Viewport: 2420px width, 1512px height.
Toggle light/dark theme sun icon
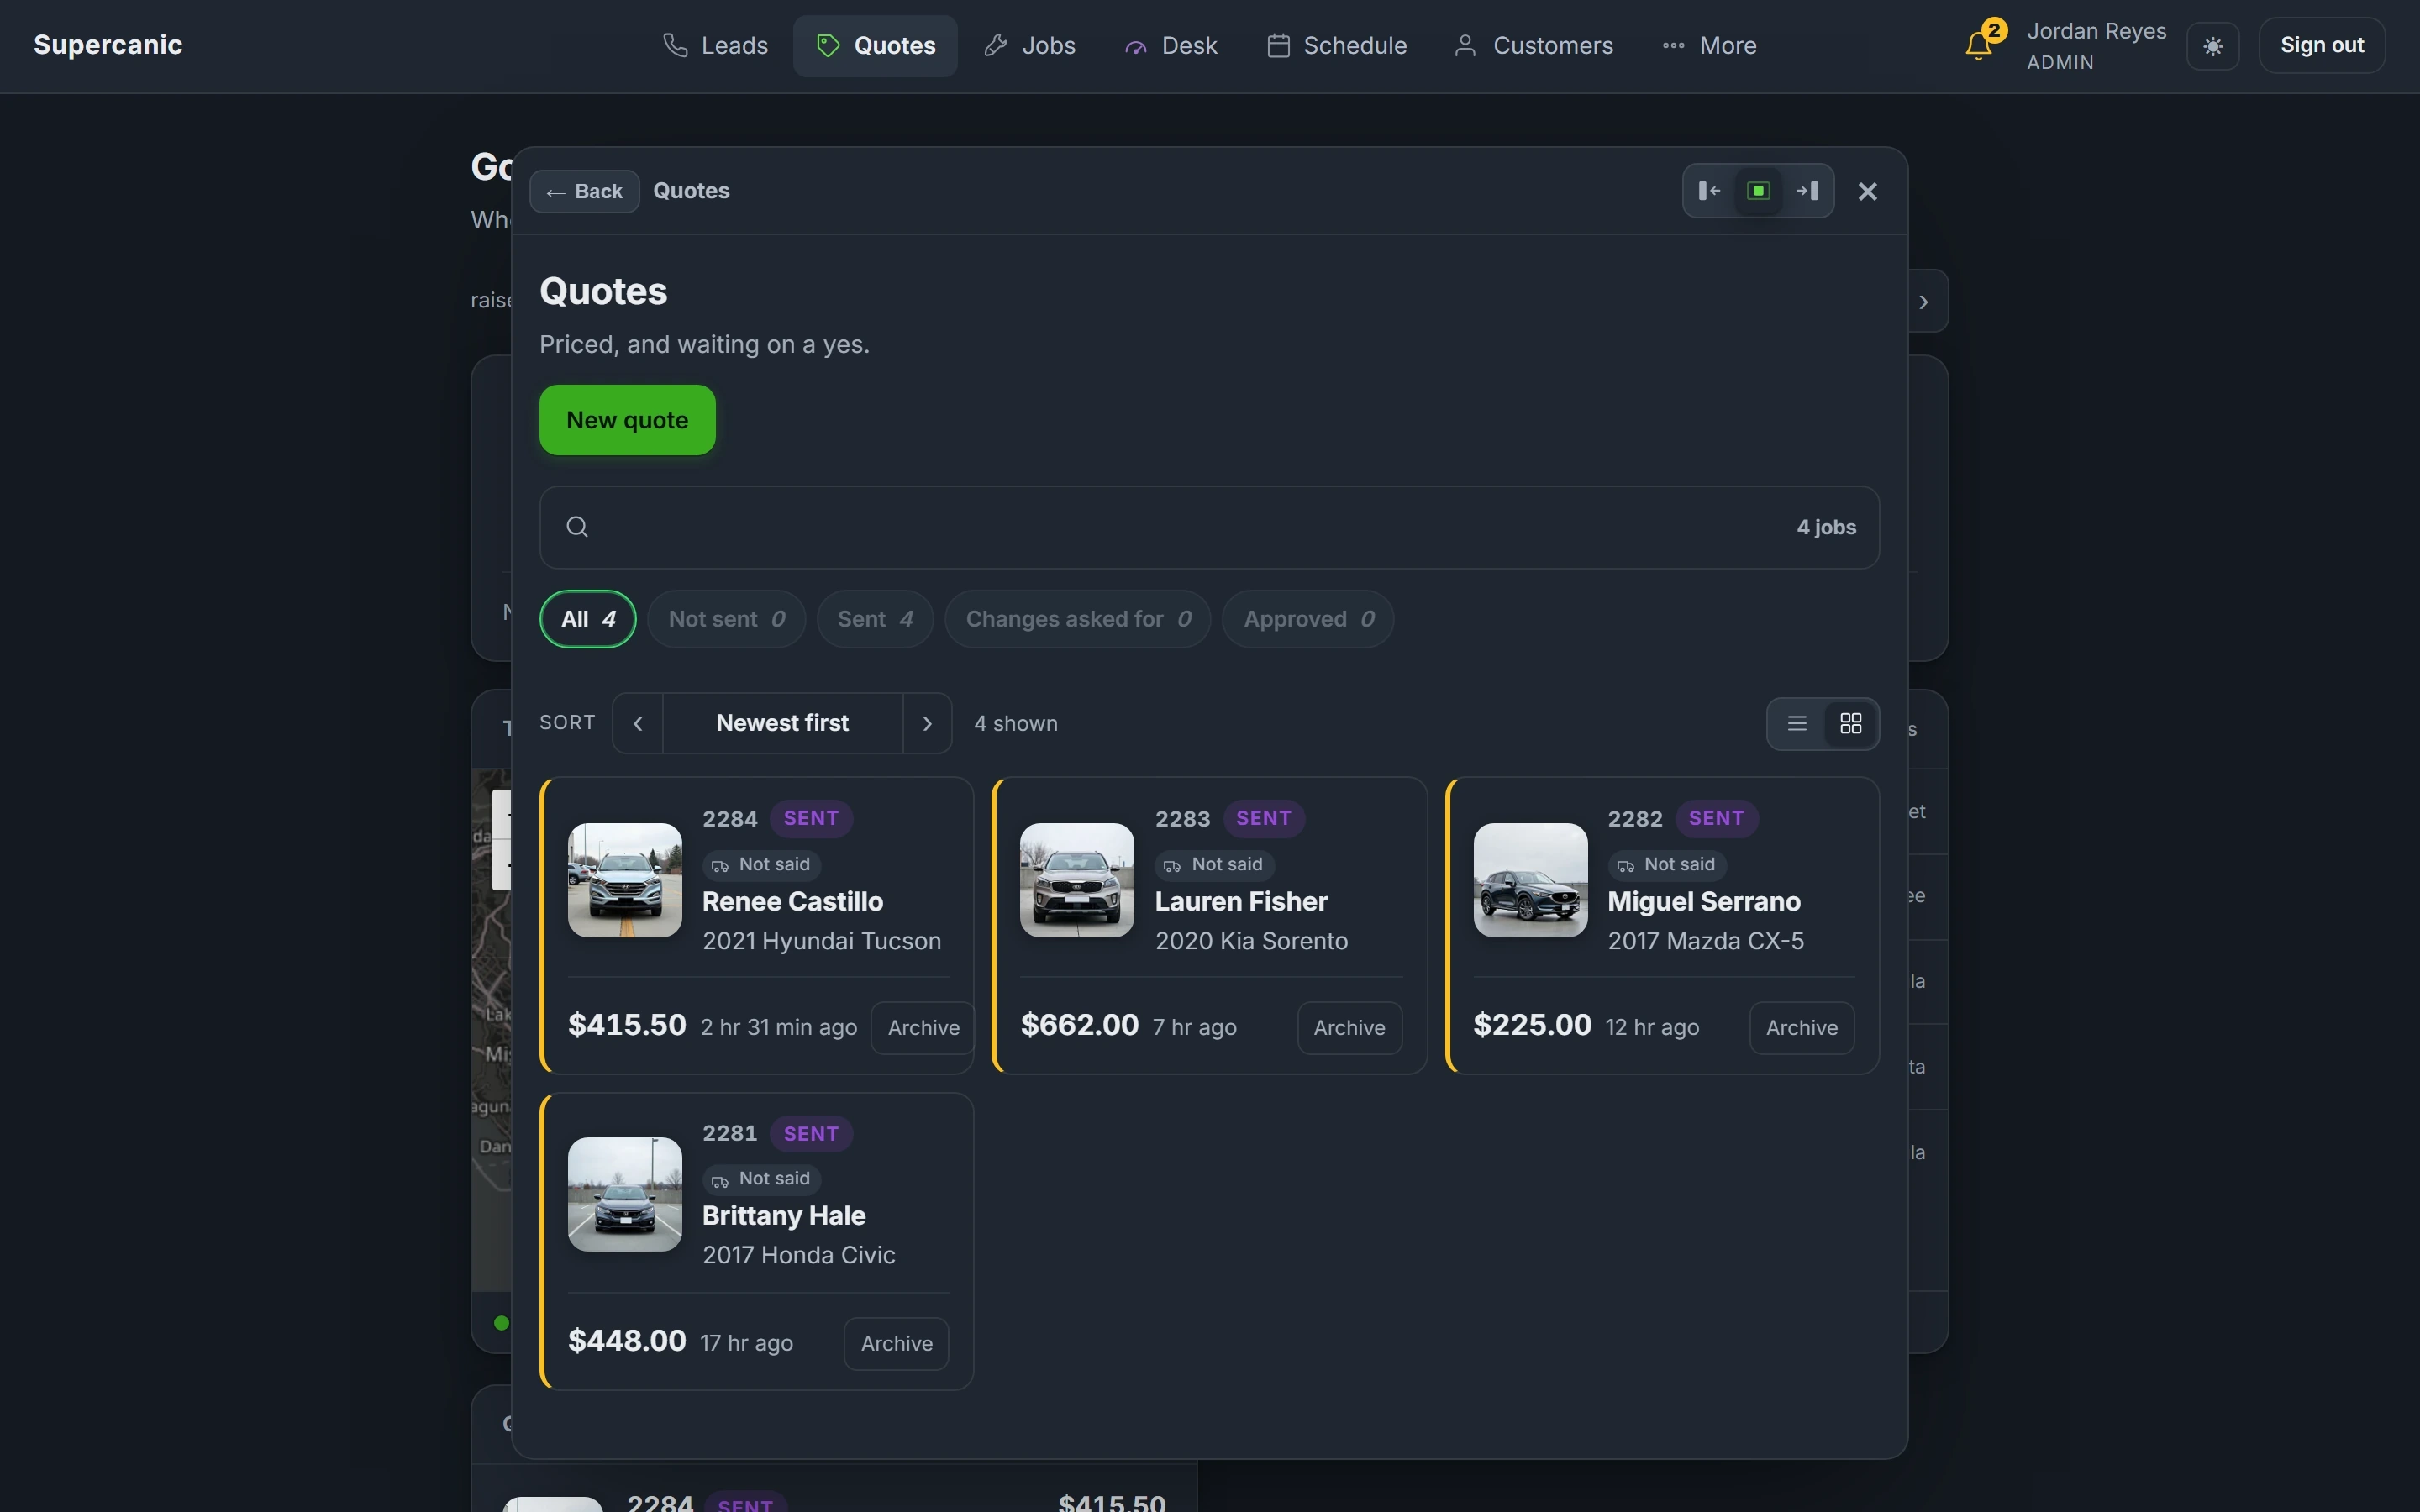point(2213,46)
